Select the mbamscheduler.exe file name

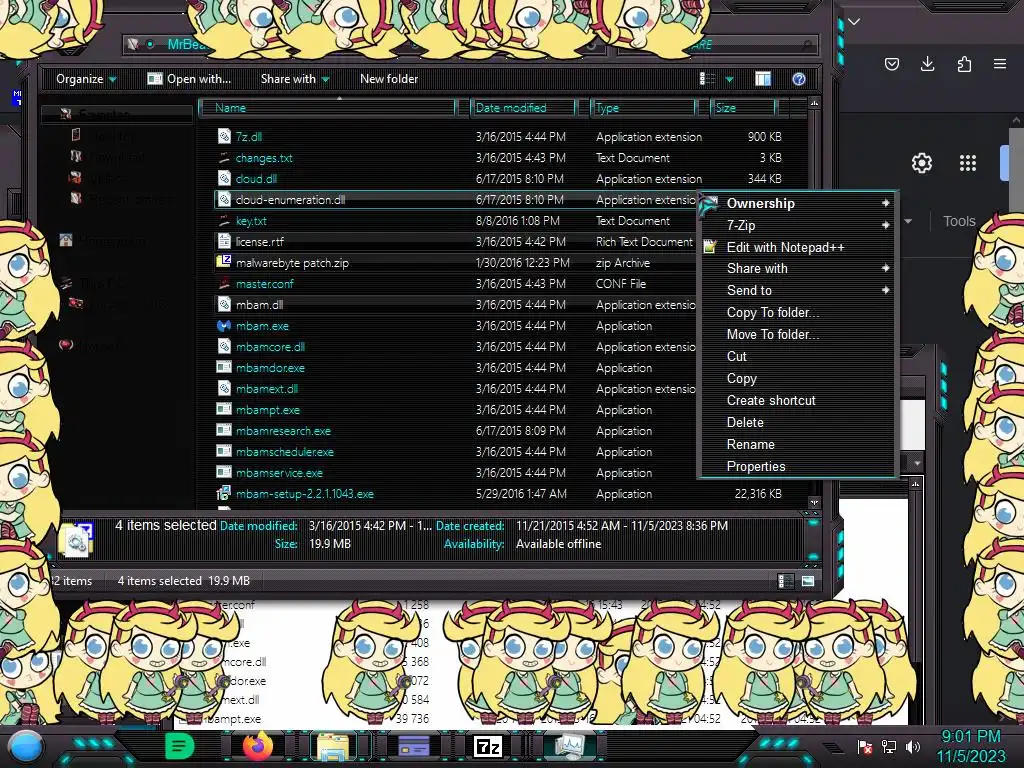(x=285, y=452)
